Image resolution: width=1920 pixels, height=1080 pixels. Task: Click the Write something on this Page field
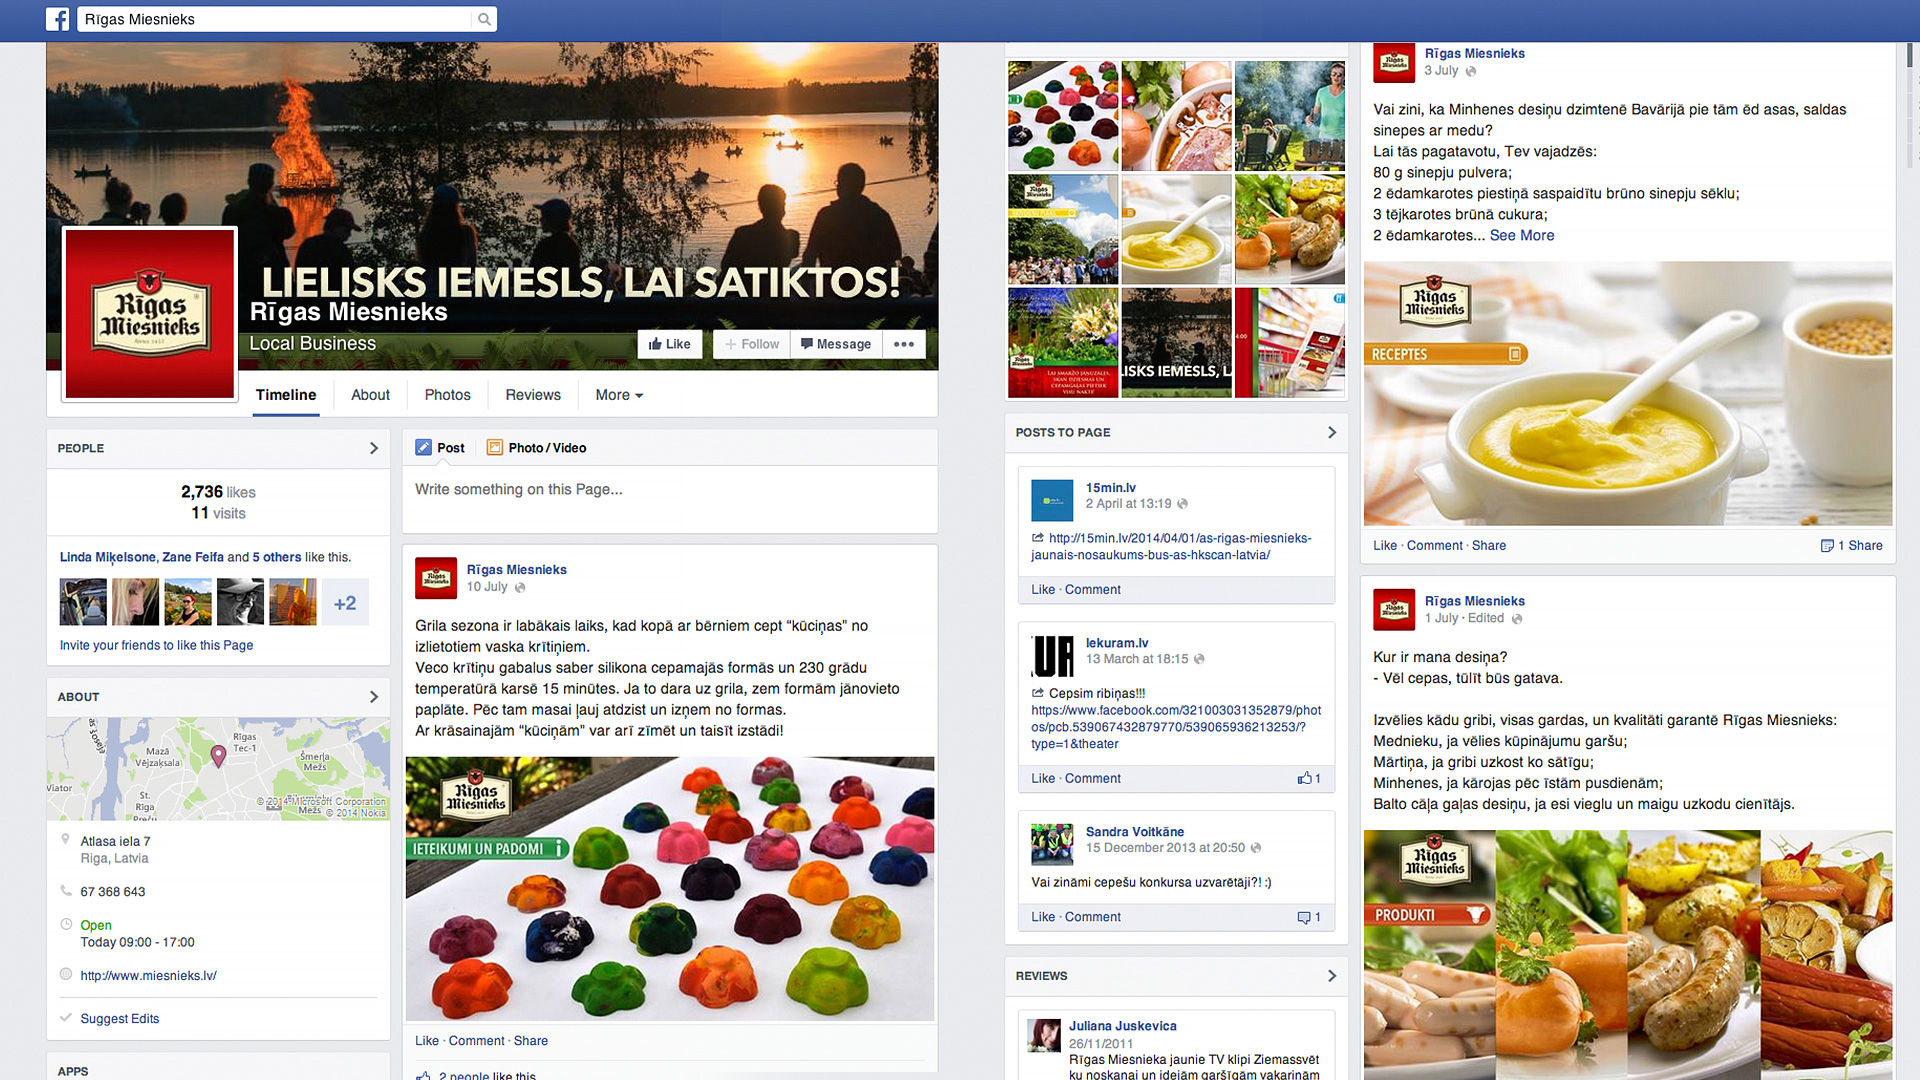tap(670, 490)
